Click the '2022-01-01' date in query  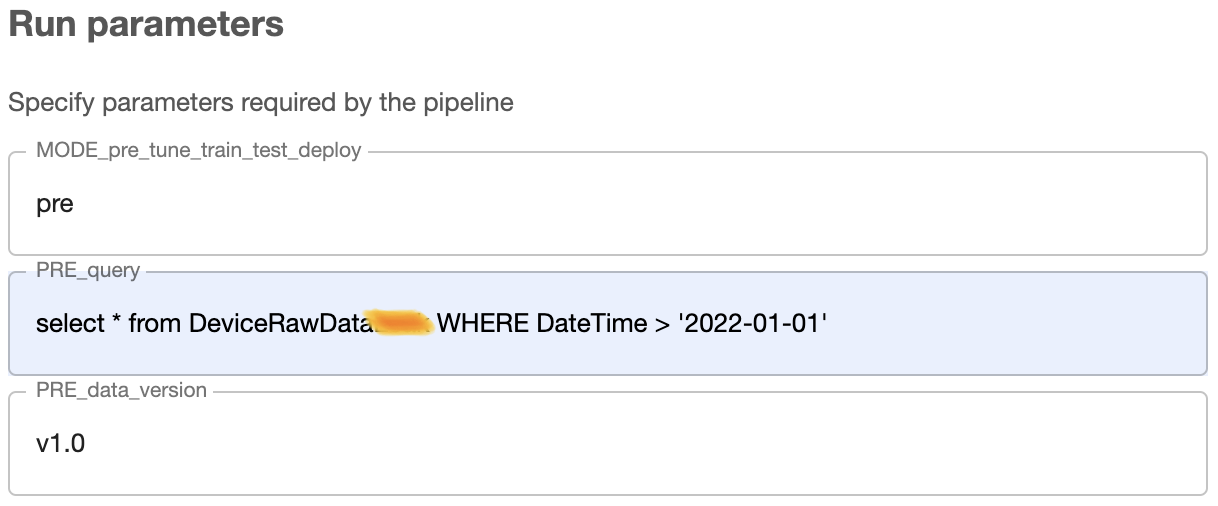(x=754, y=324)
